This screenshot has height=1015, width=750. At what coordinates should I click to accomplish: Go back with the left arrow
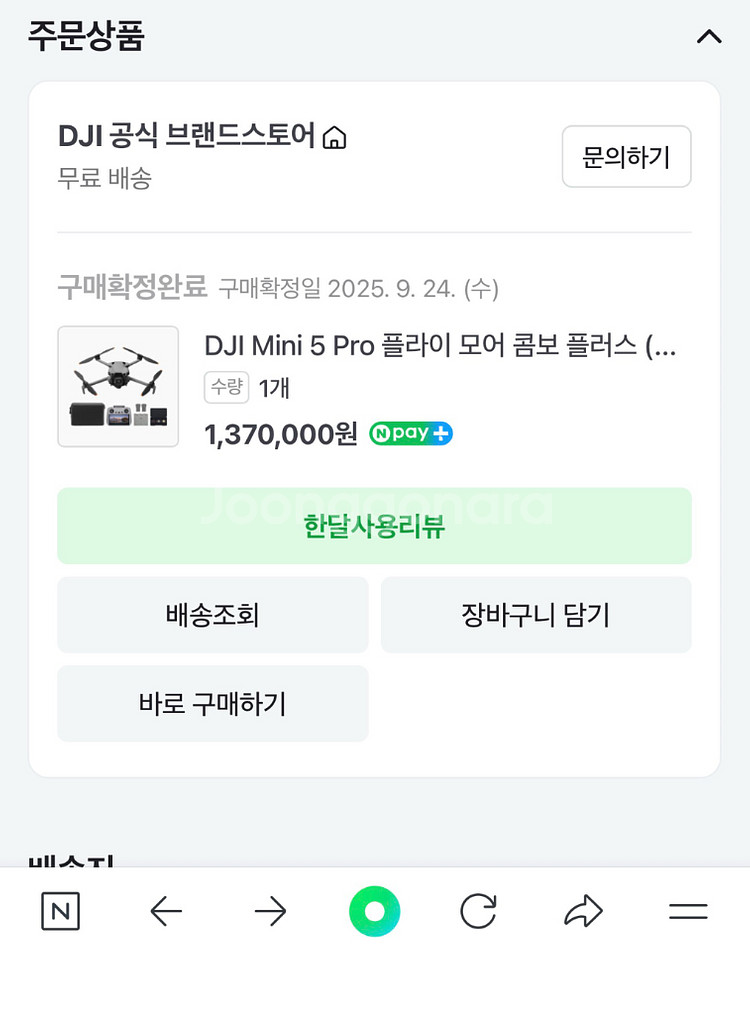166,911
